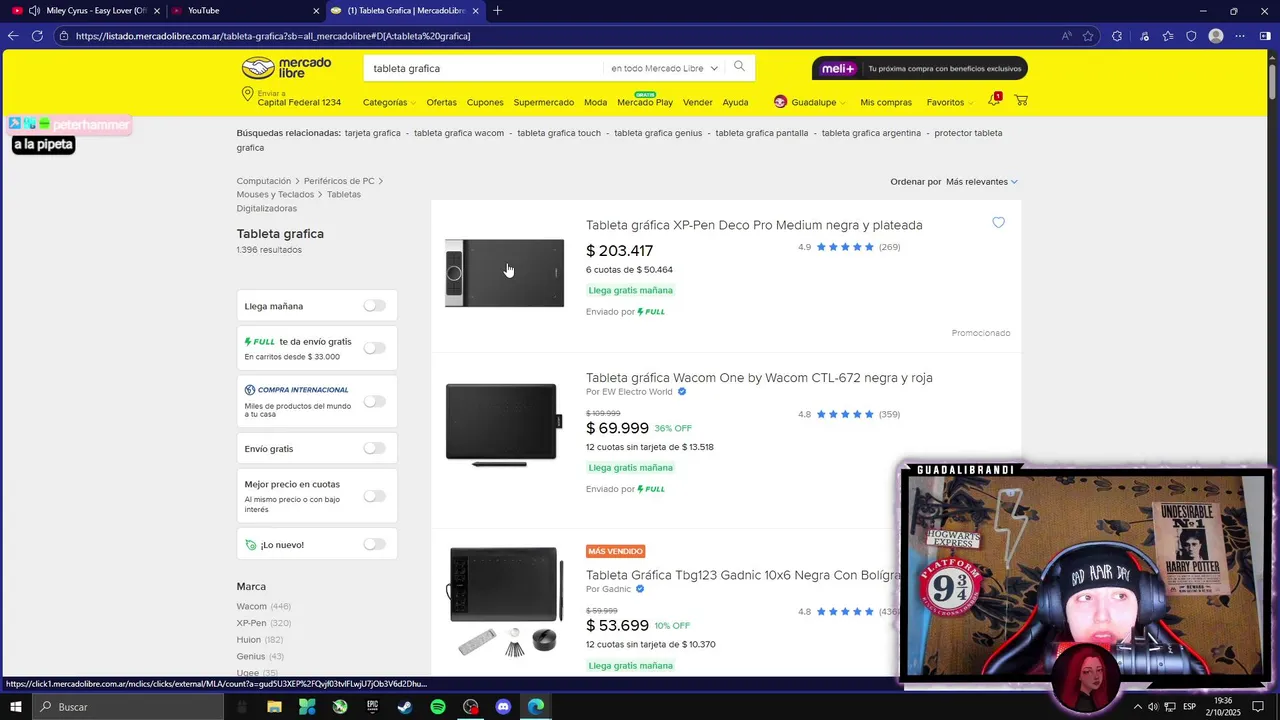This screenshot has width=1280, height=720.
Task: Open the Guadalupe account dropdown
Action: [x=810, y=102]
